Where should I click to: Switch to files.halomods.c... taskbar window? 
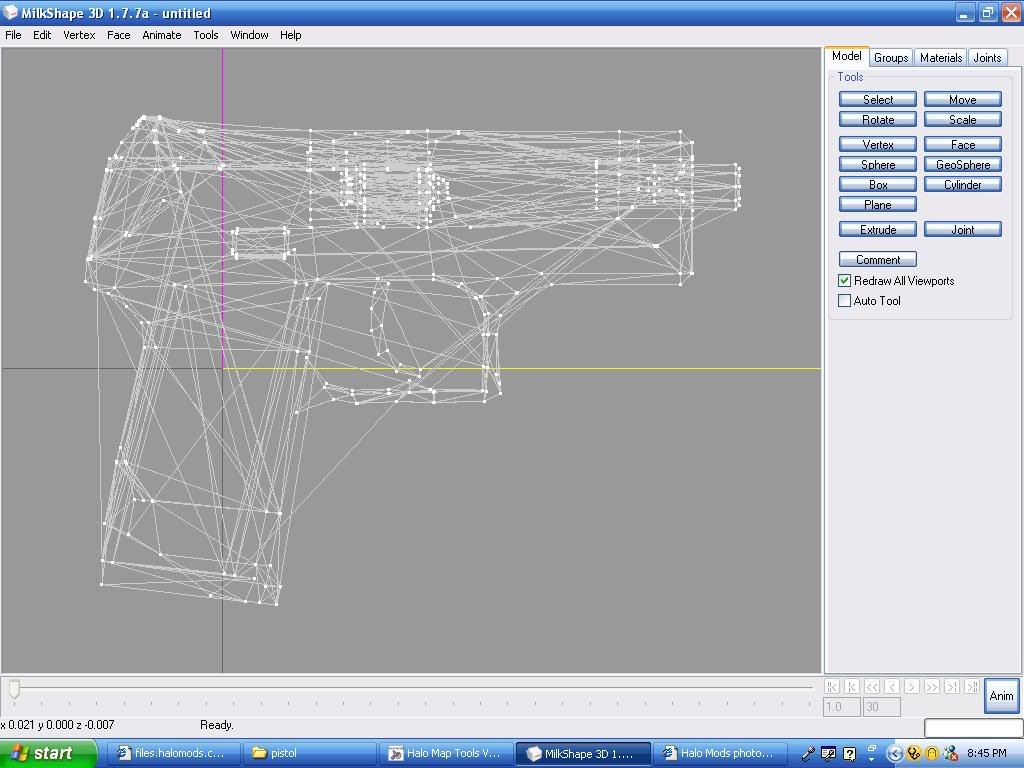(x=173, y=753)
